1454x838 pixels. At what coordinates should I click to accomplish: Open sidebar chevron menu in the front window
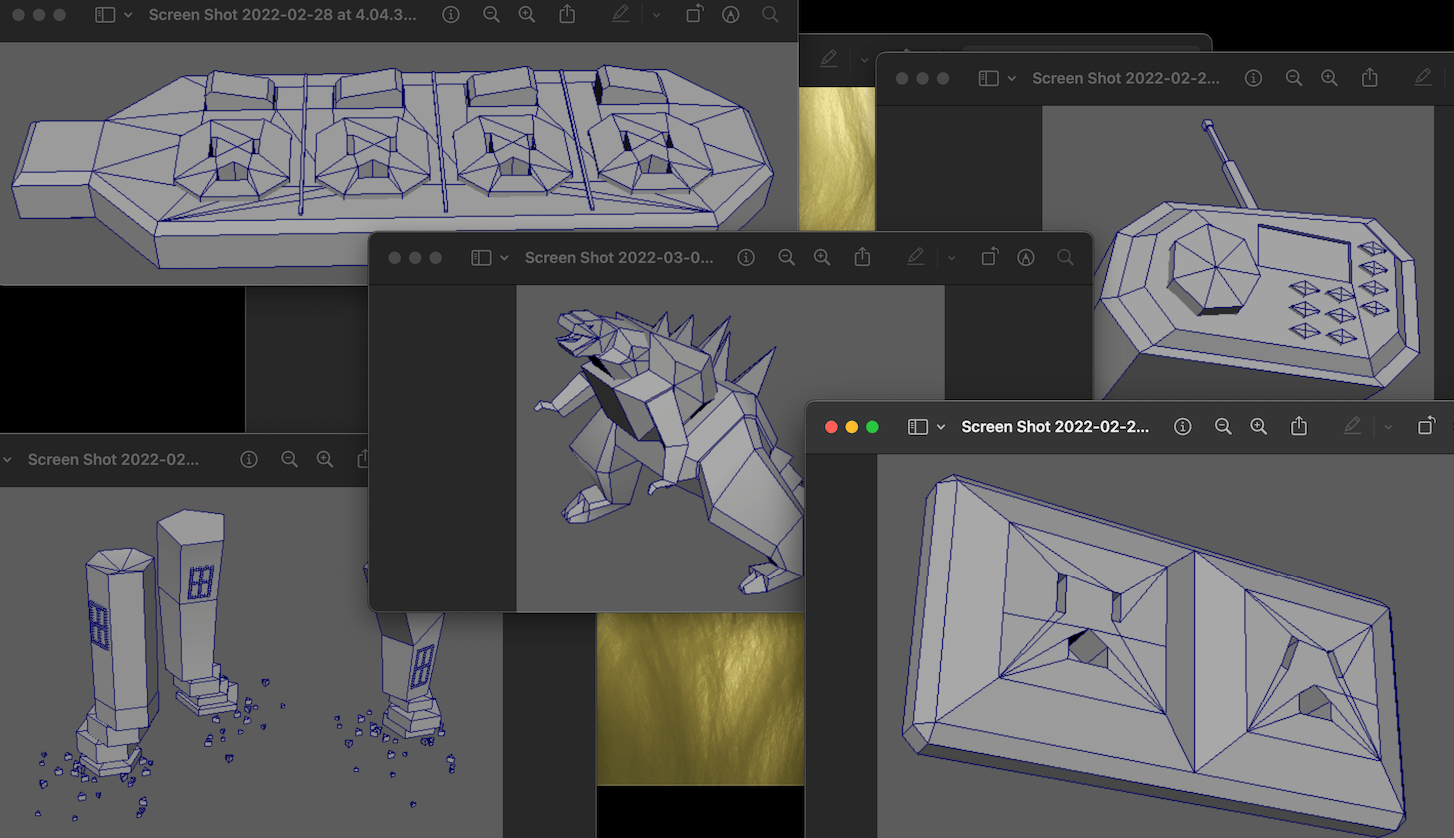point(941,427)
